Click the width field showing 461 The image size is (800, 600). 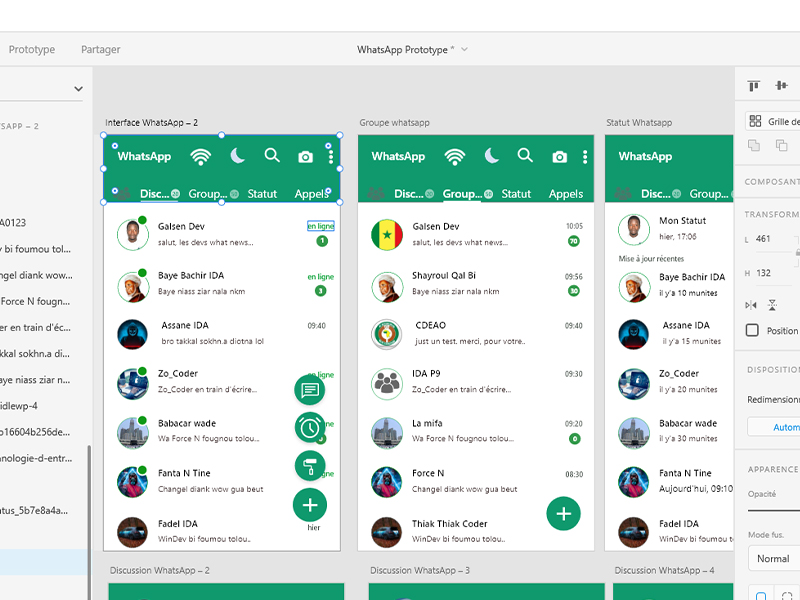point(769,239)
